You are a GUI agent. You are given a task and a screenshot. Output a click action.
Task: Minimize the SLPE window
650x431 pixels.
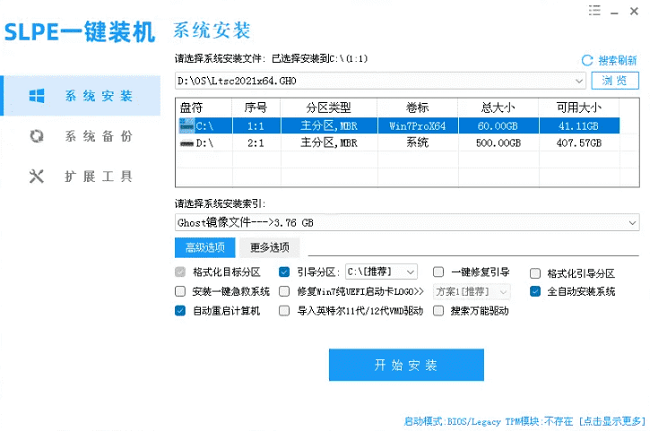(x=614, y=12)
